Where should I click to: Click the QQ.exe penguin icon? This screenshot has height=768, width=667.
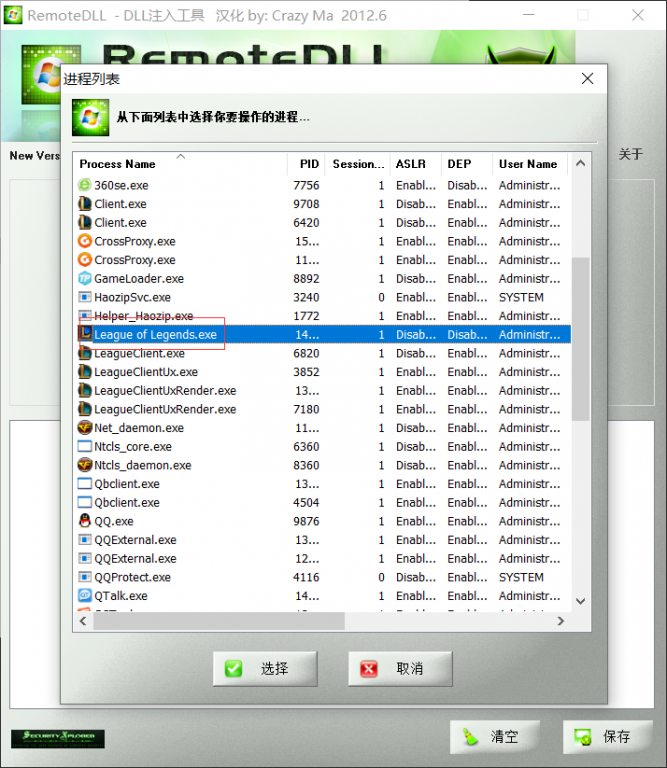click(85, 521)
